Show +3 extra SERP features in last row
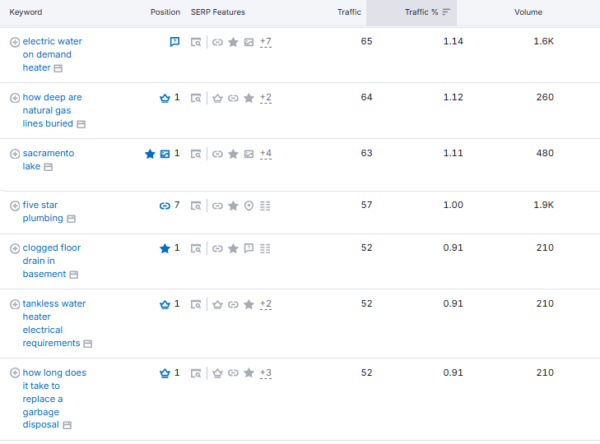The image size is (600, 444). click(x=265, y=373)
